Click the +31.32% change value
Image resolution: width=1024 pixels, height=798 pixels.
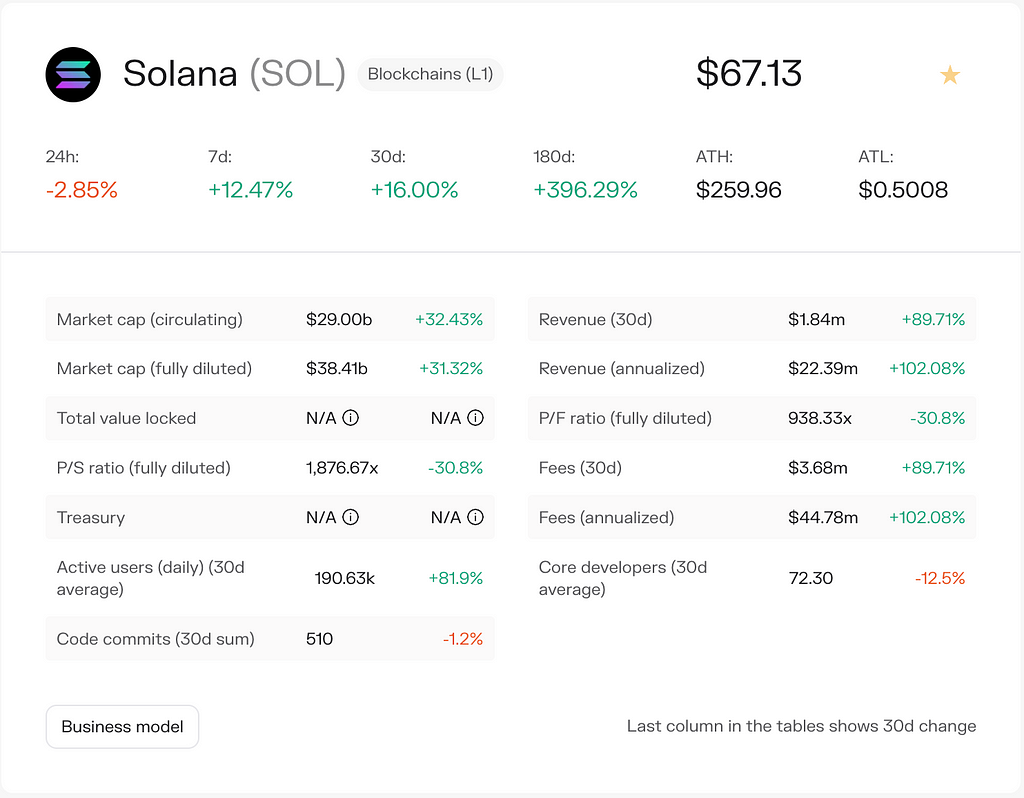[451, 369]
